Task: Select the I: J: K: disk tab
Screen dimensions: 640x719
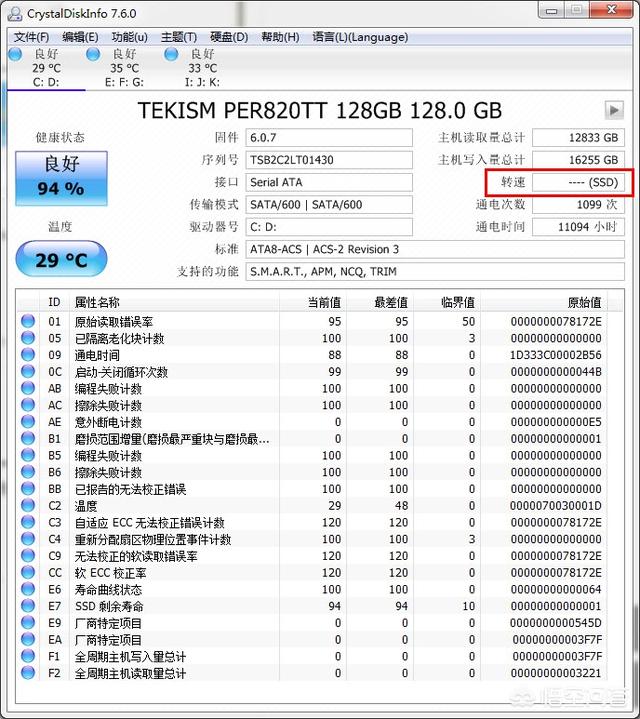Action: tap(202, 68)
